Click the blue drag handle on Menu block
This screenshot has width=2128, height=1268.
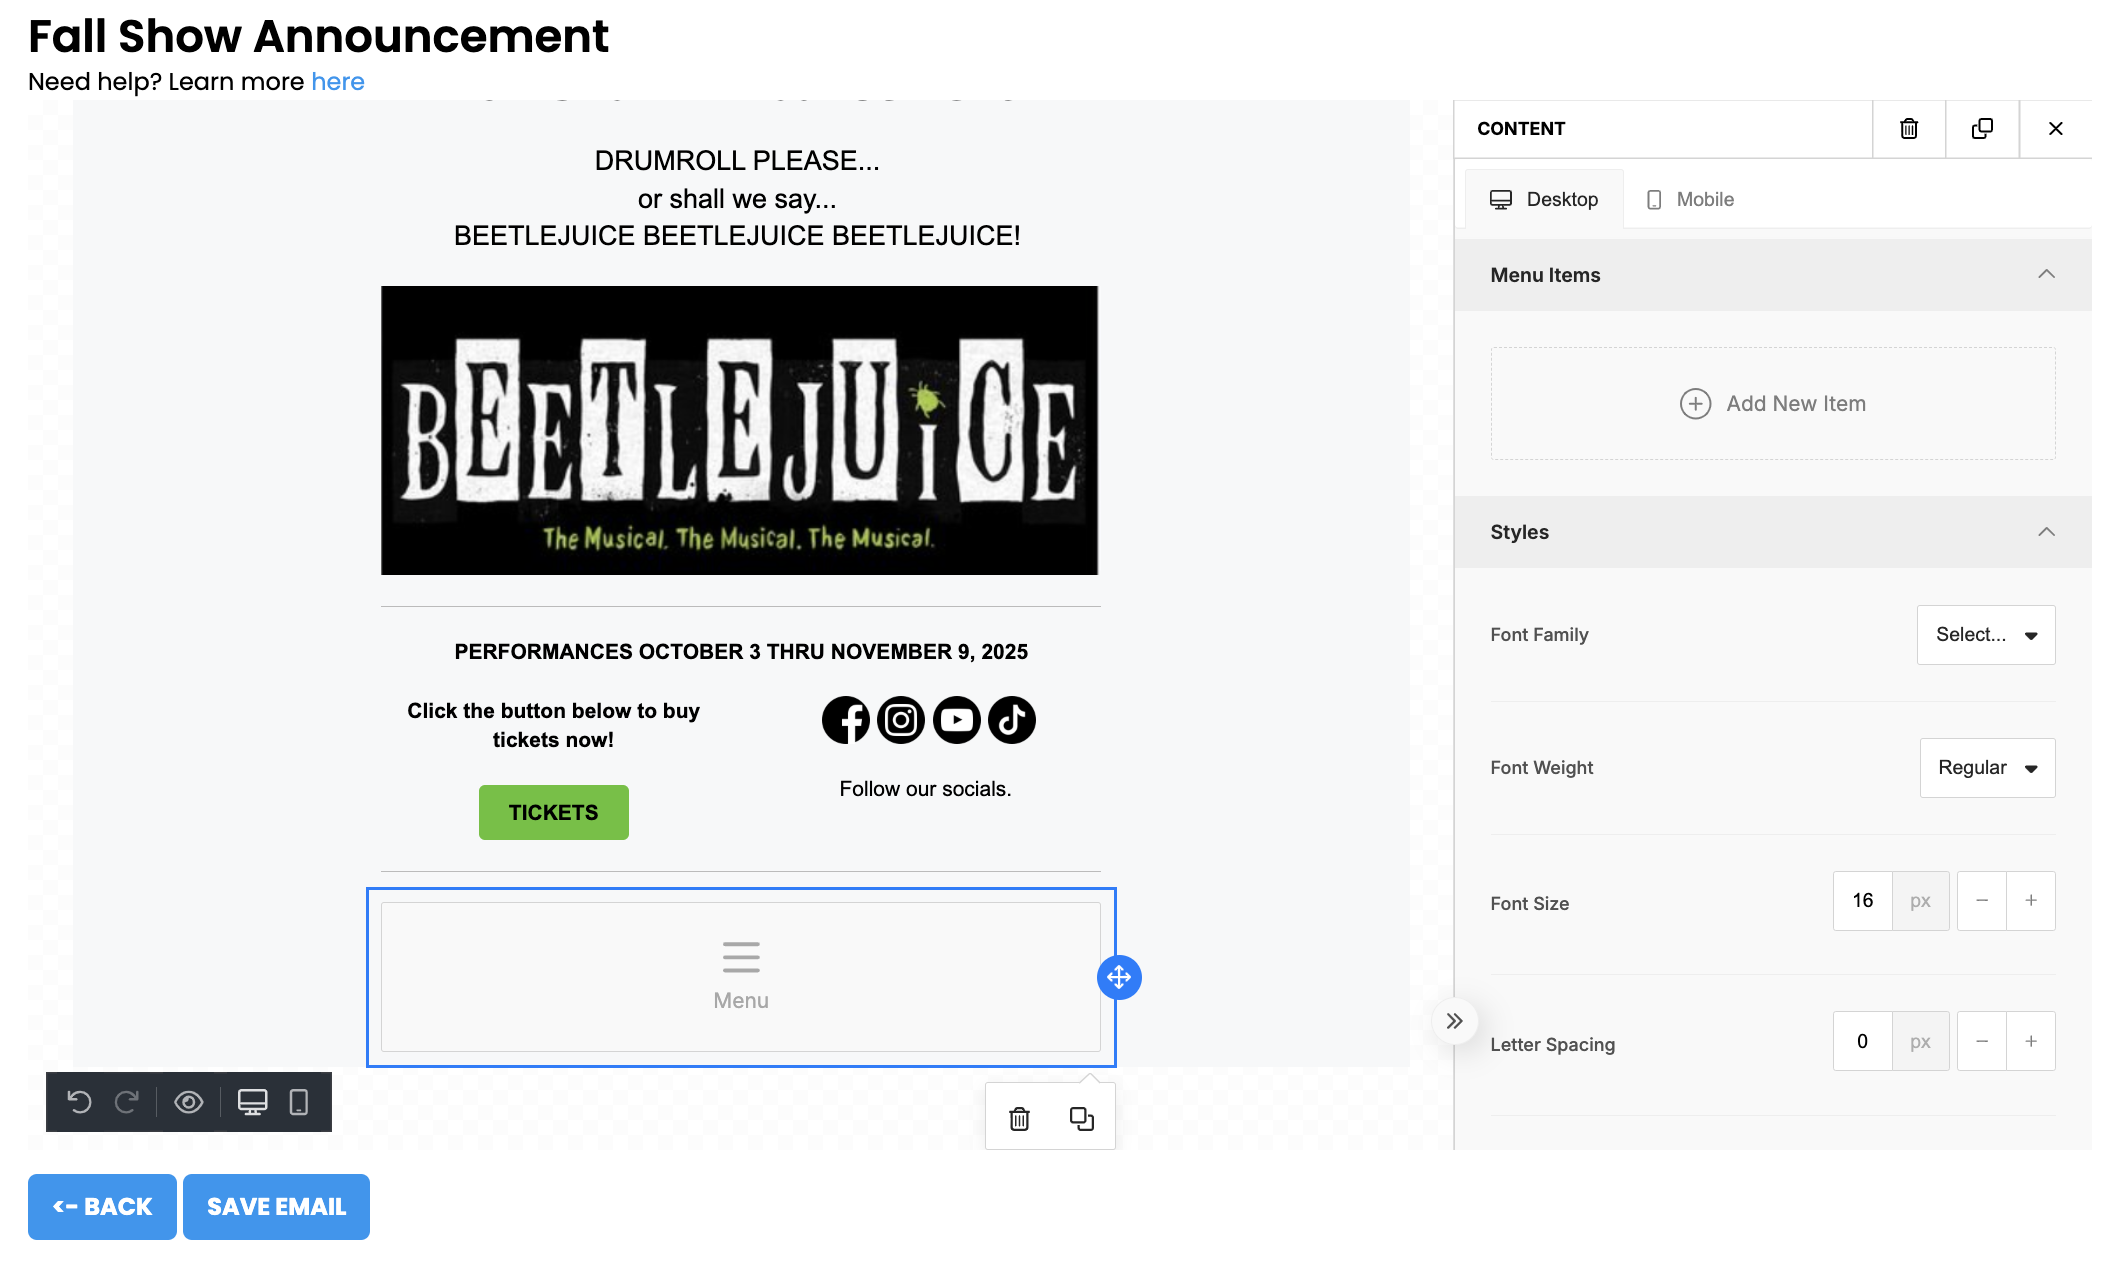[1119, 977]
